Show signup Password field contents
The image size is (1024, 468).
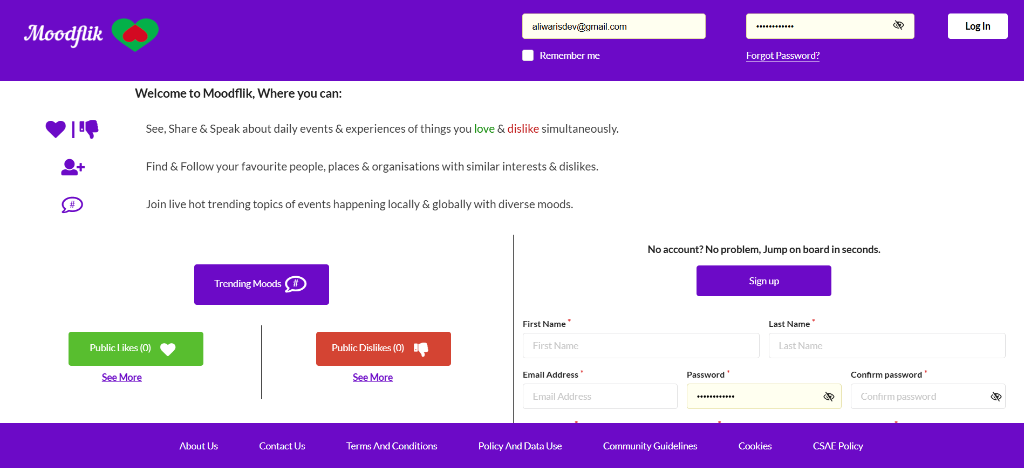coord(829,396)
